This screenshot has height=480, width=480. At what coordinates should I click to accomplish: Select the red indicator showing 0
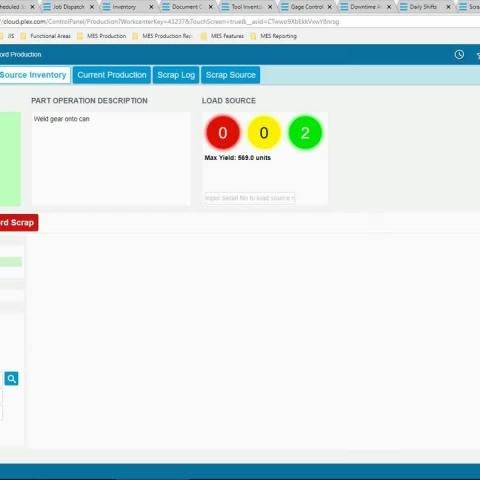click(x=223, y=133)
